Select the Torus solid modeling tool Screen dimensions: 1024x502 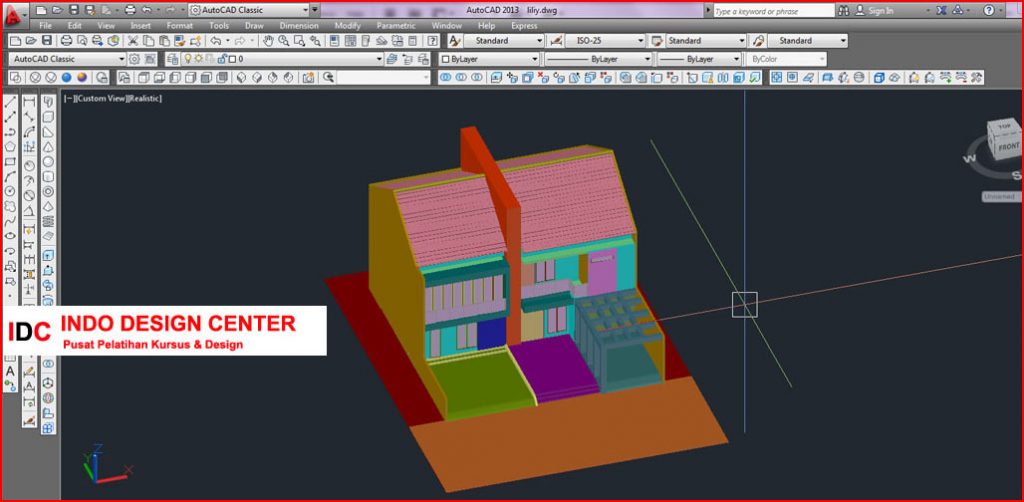[x=48, y=191]
